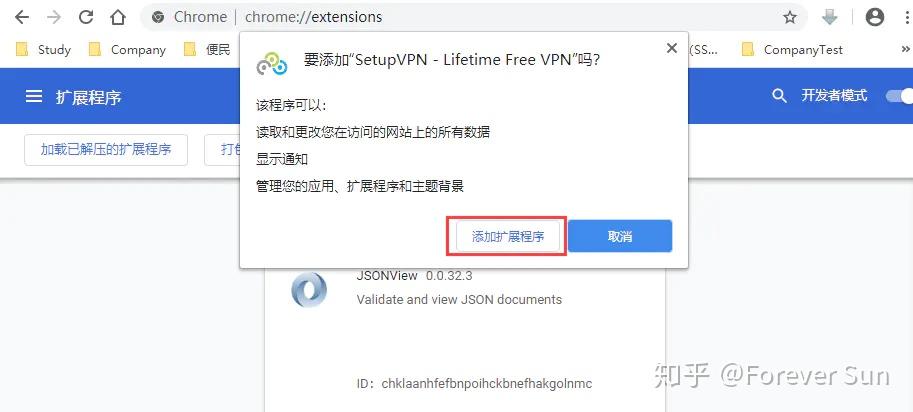Click the 添加扩展程序 button
Screen dimensions: 913x412
coord(508,236)
